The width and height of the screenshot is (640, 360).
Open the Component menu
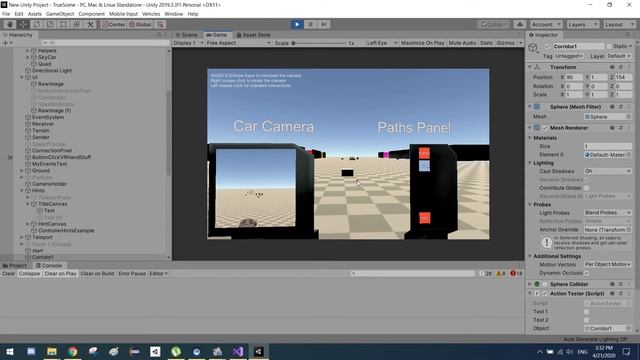coord(91,14)
